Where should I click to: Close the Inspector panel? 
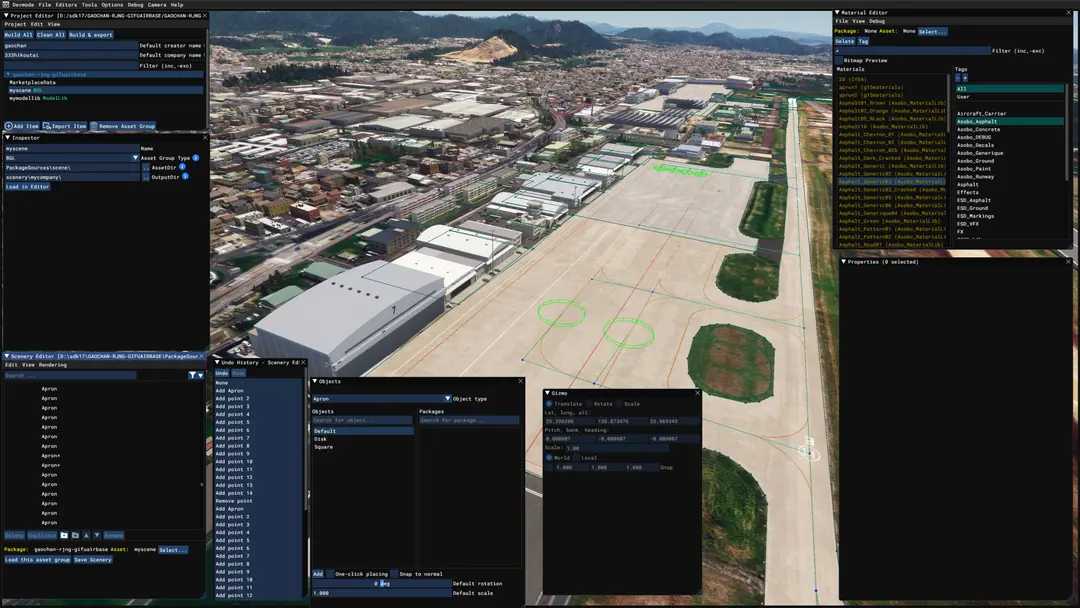pos(205,138)
